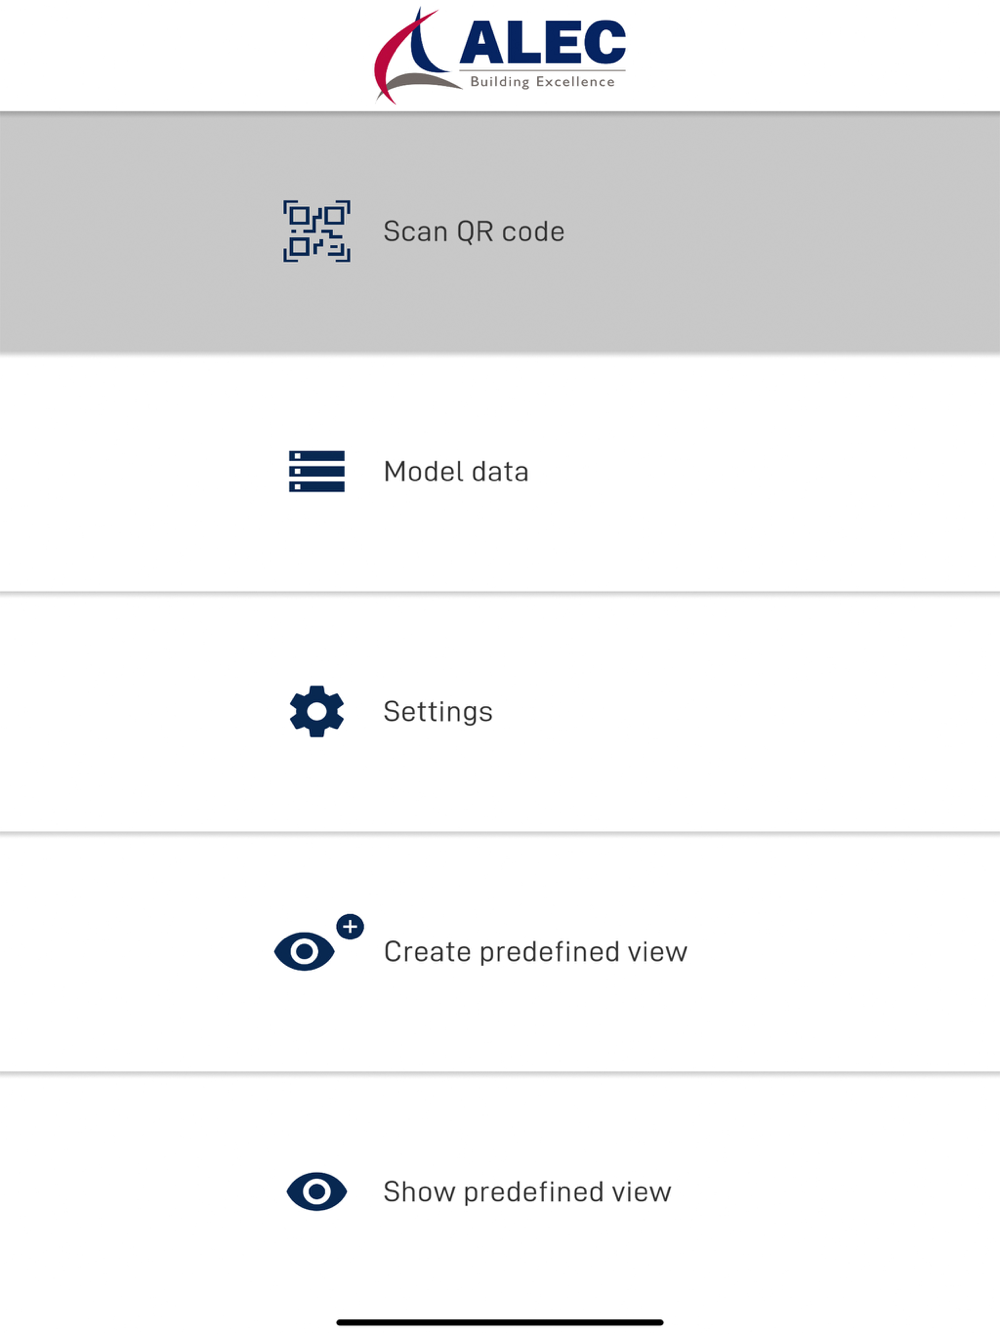Choose Create predefined view text
The image size is (1000, 1334).
[x=536, y=952]
